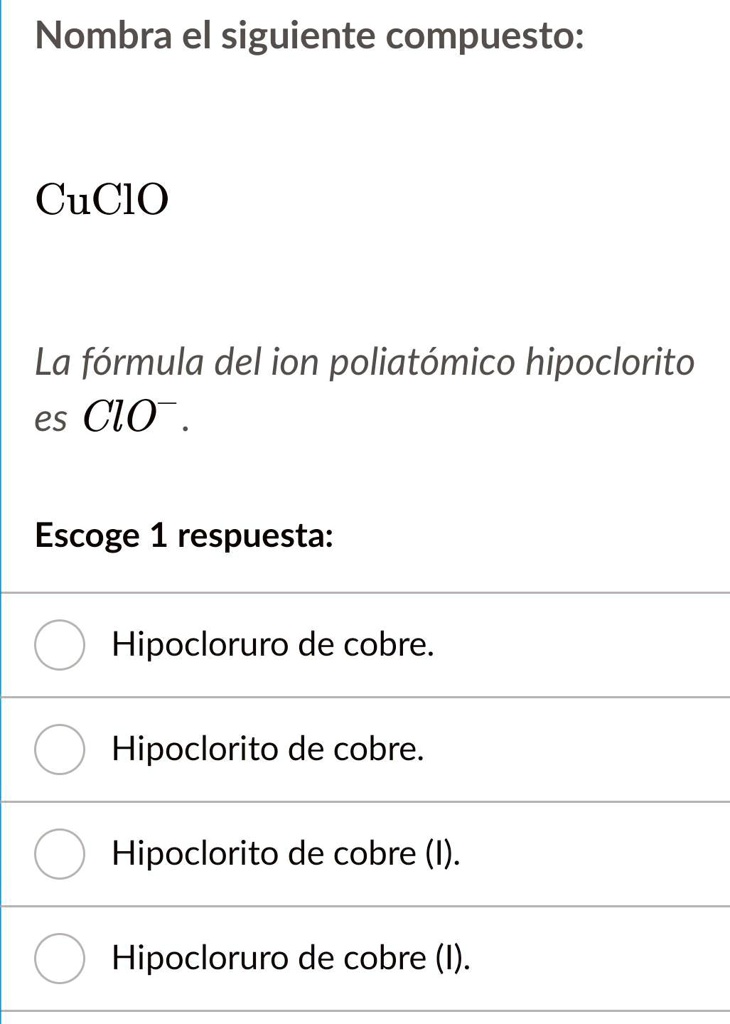Click the answer text "Hipoclorito de cobre."
This screenshot has height=1024, width=730.
coord(268,749)
